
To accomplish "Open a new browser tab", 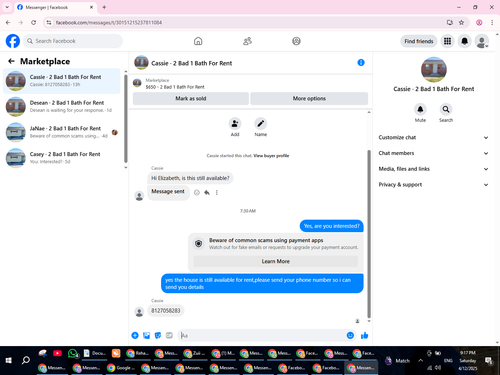I will (x=104, y=7).
